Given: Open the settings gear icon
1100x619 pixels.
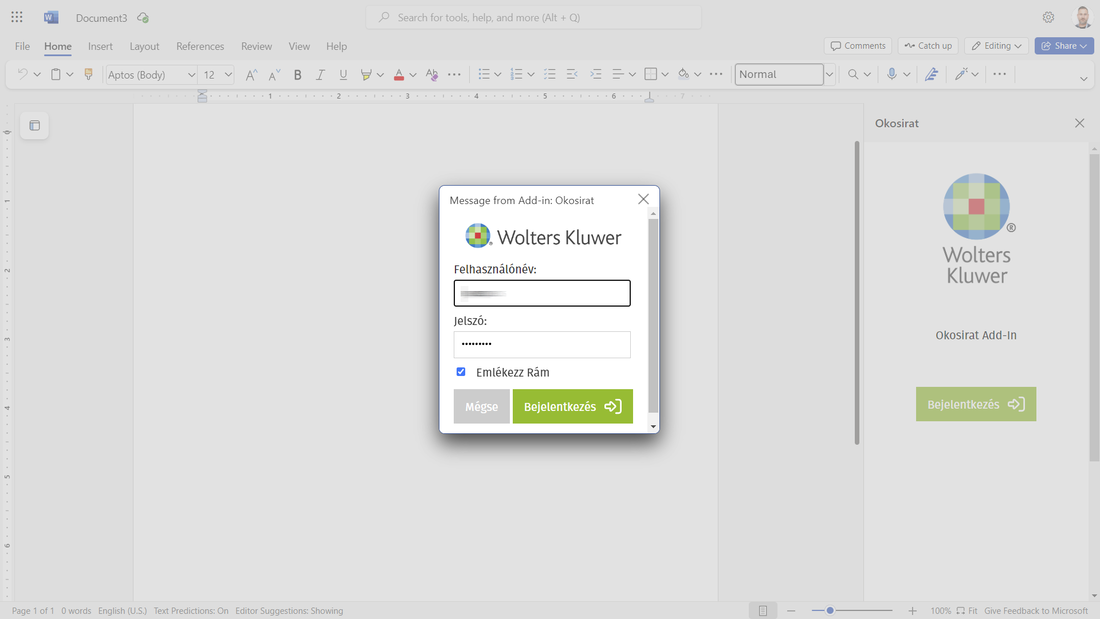Looking at the screenshot, I should click(x=1048, y=17).
